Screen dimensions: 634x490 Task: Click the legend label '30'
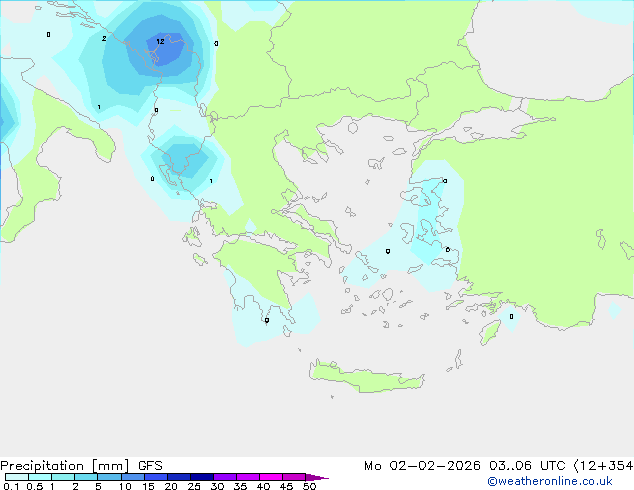click(x=217, y=486)
